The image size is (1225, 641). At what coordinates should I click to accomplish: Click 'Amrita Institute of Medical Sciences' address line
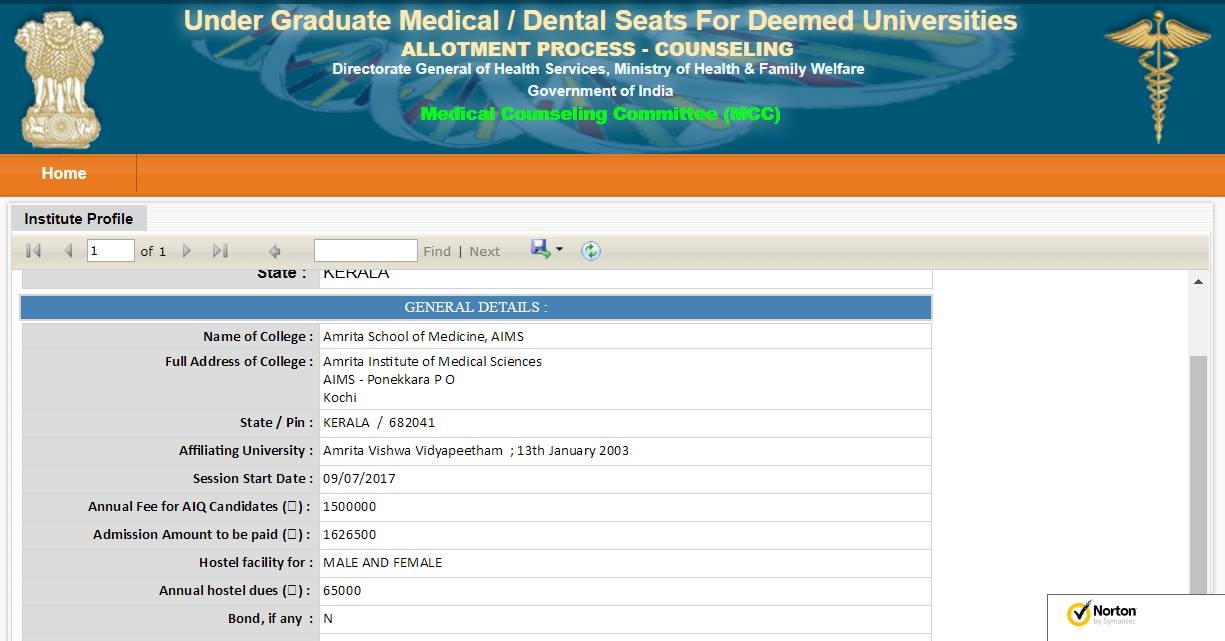coord(432,361)
